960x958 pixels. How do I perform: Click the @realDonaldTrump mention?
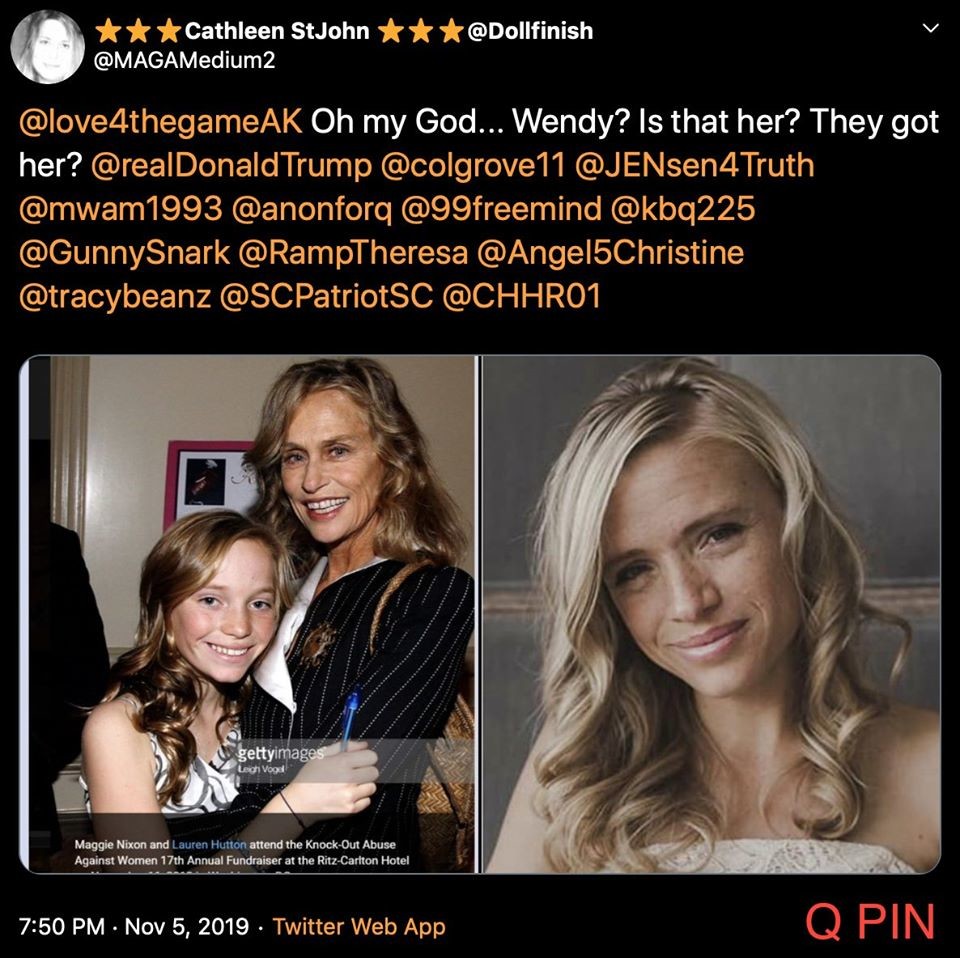[232, 166]
